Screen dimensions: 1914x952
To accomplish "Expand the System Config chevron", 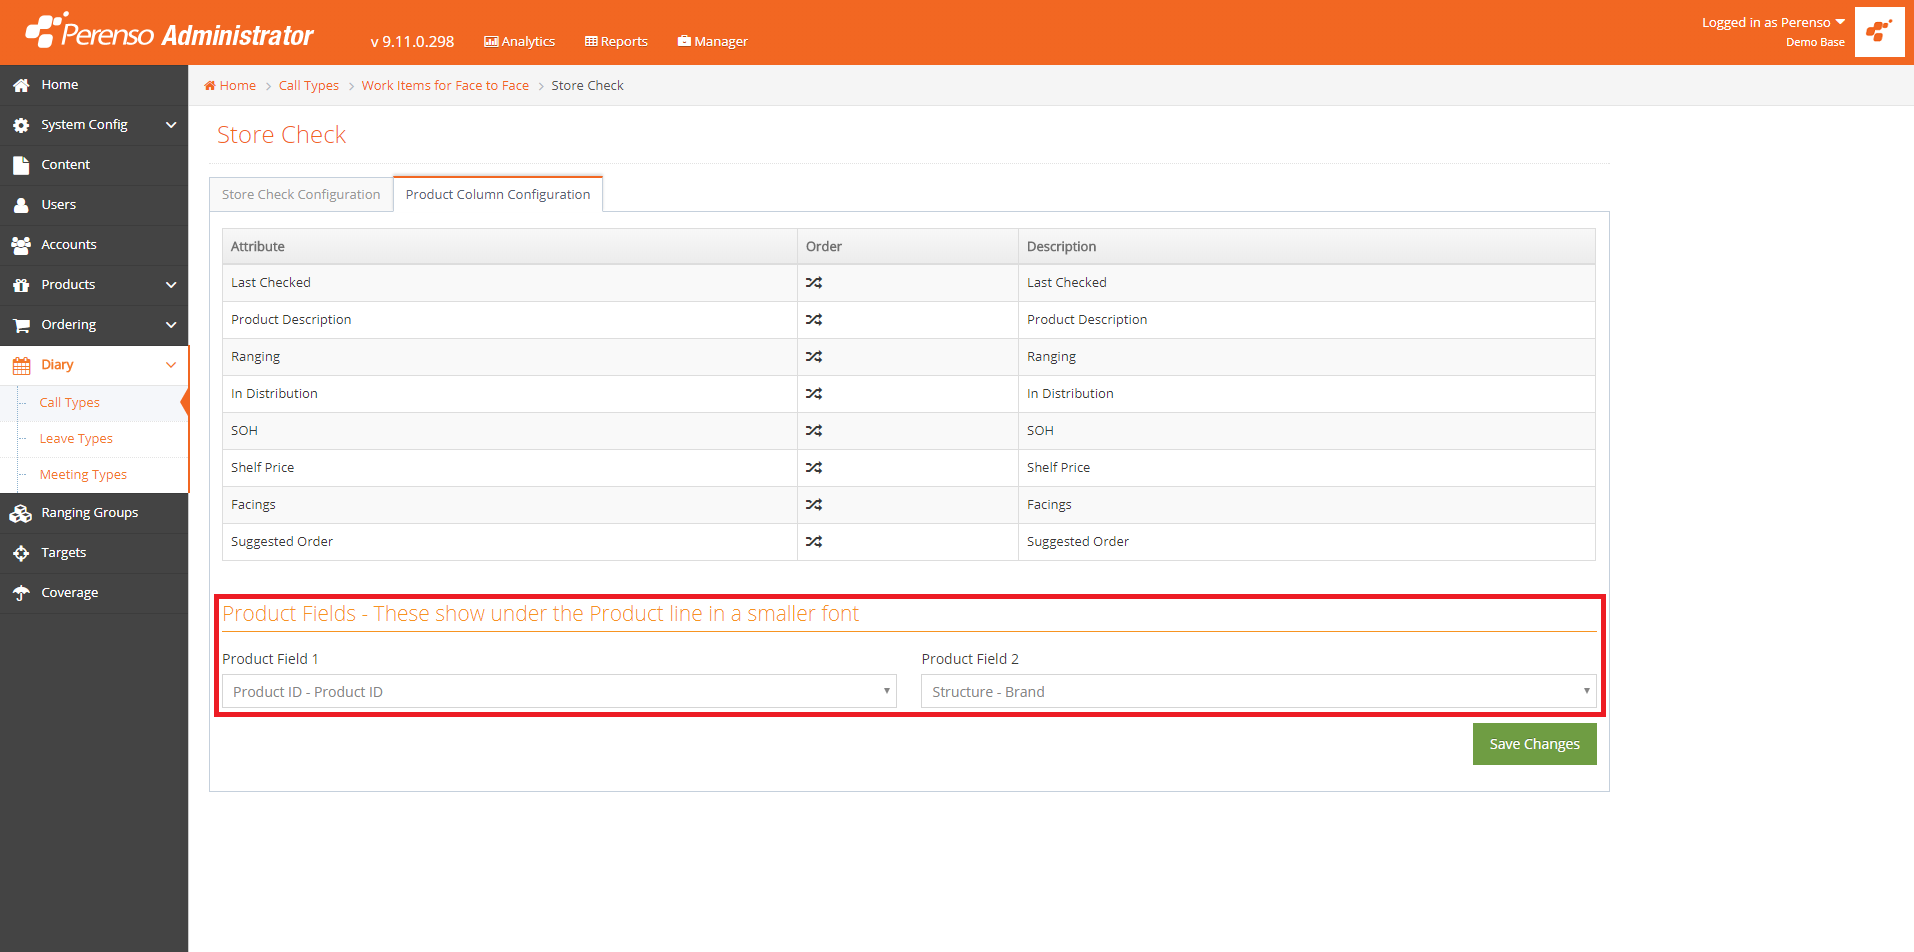I will 171,125.
